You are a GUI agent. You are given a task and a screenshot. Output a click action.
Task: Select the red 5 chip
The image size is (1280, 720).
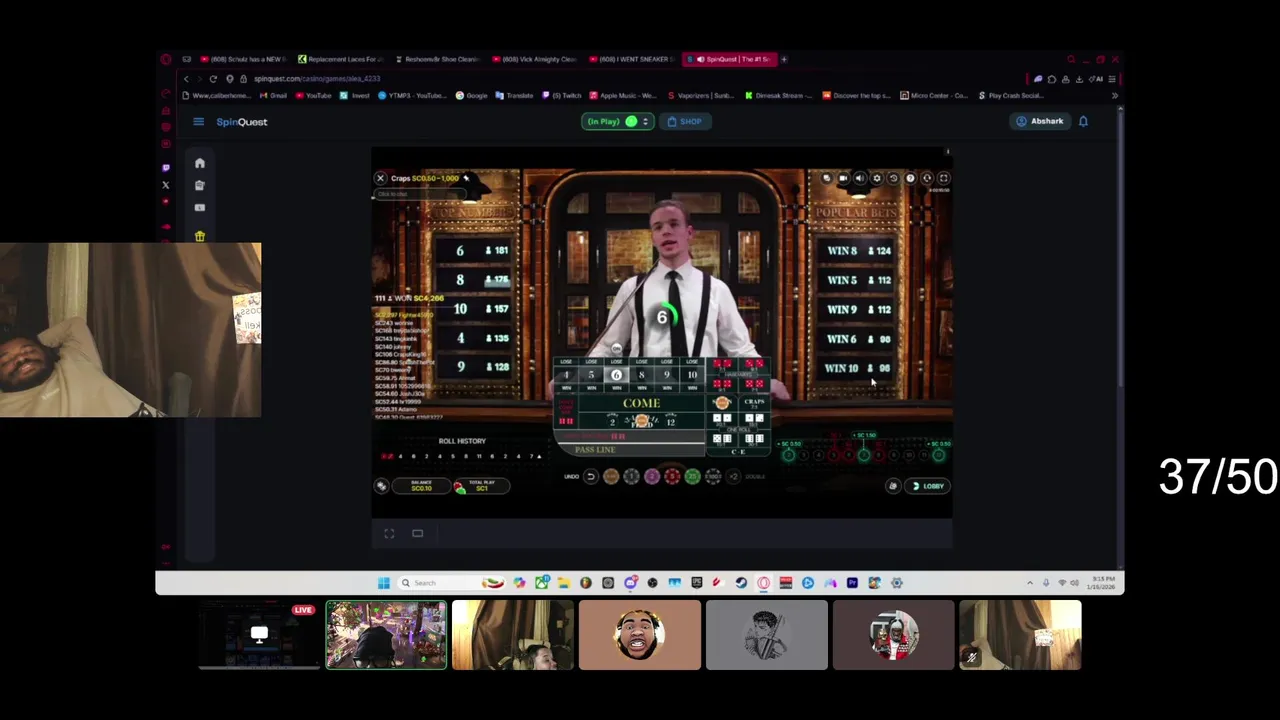click(x=672, y=476)
